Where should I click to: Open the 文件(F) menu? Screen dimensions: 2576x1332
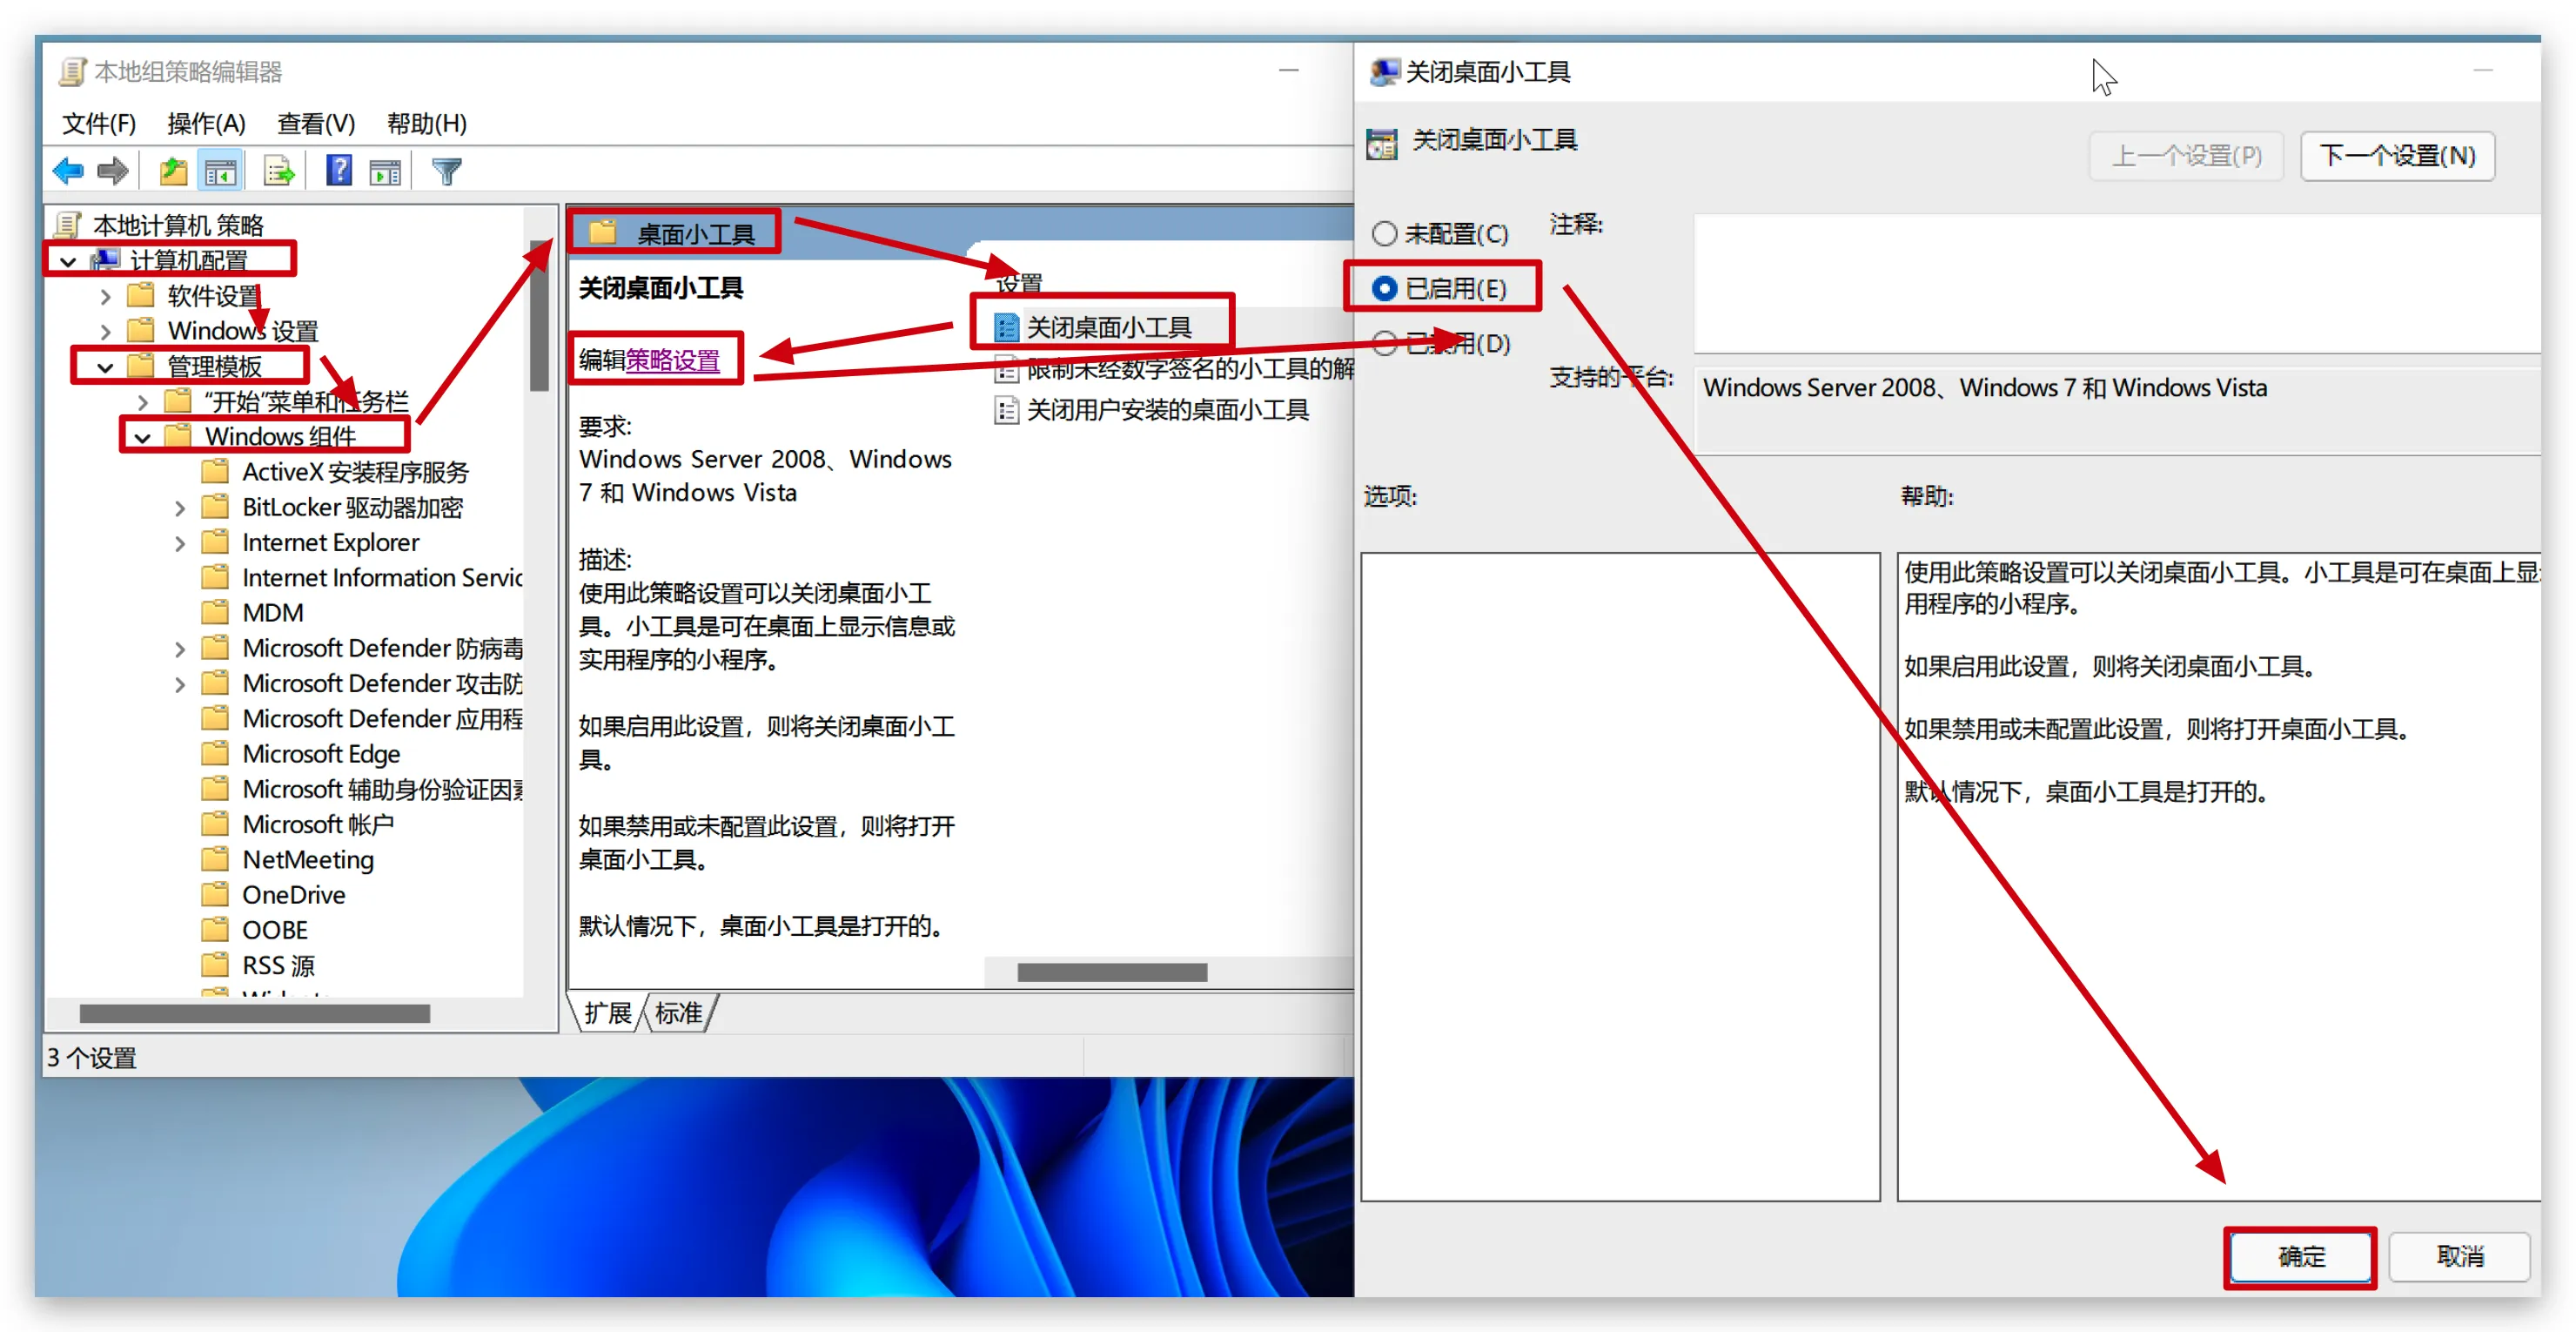[99, 123]
